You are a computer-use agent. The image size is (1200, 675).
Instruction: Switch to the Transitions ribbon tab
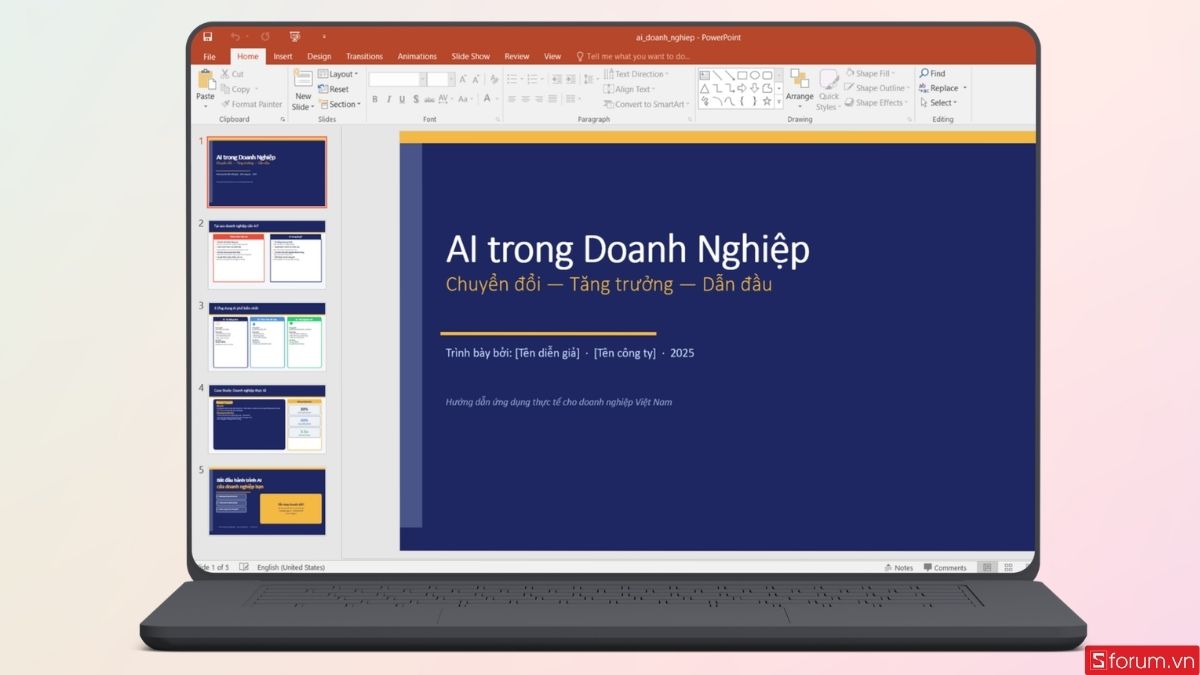click(x=364, y=56)
